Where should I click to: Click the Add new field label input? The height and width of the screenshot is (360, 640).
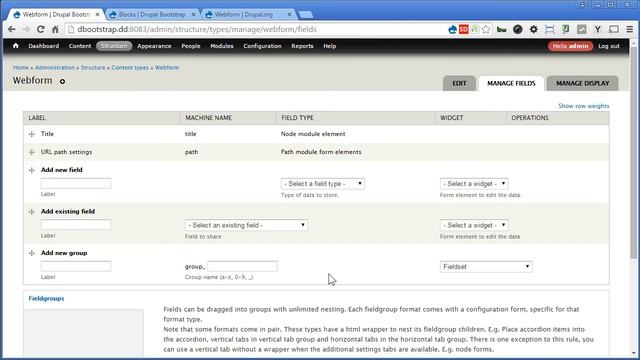76,183
